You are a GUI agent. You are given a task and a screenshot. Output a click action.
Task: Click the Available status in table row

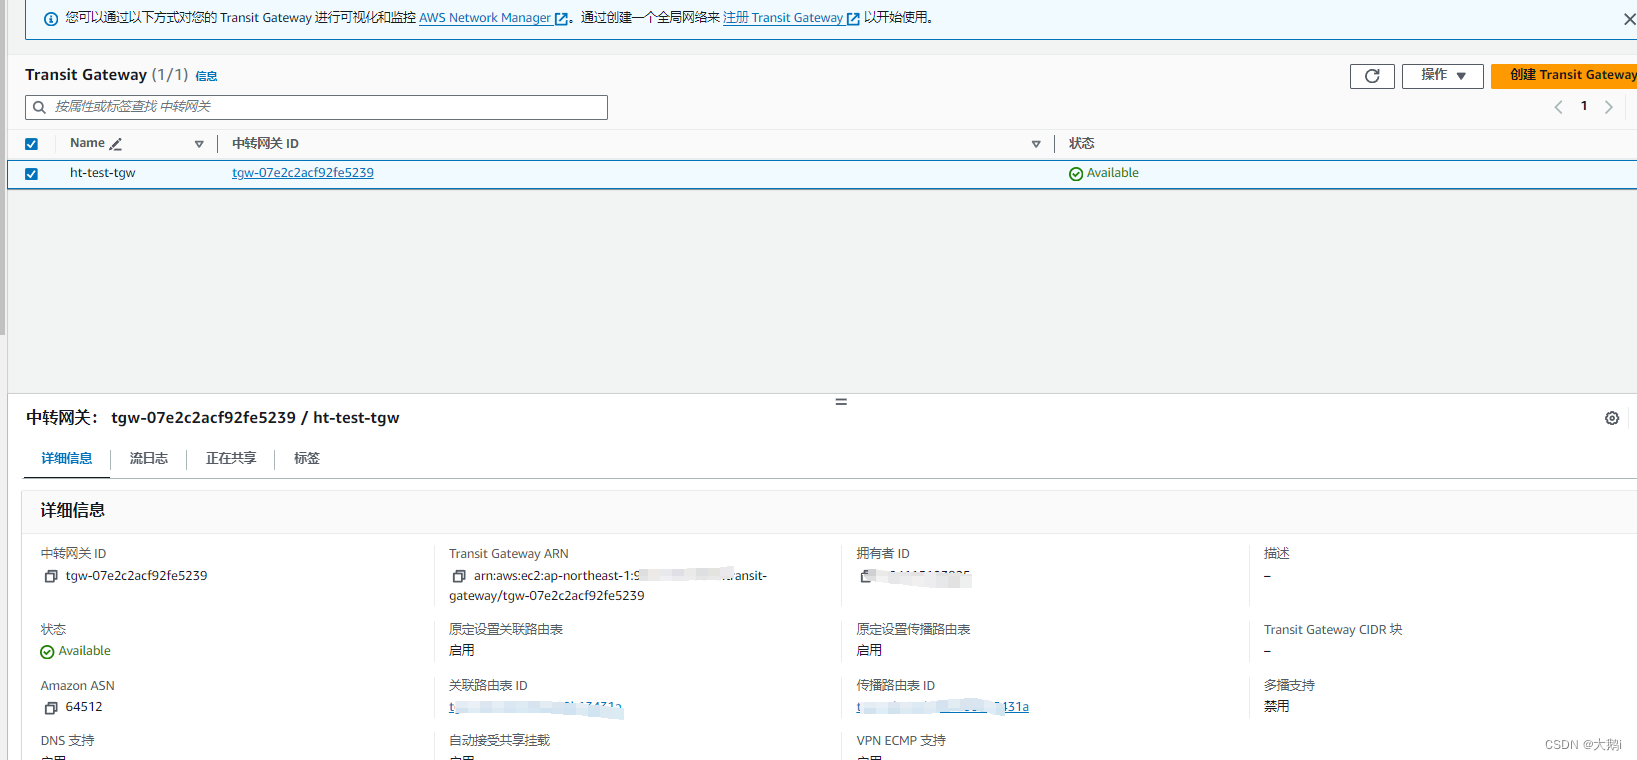pos(1104,173)
